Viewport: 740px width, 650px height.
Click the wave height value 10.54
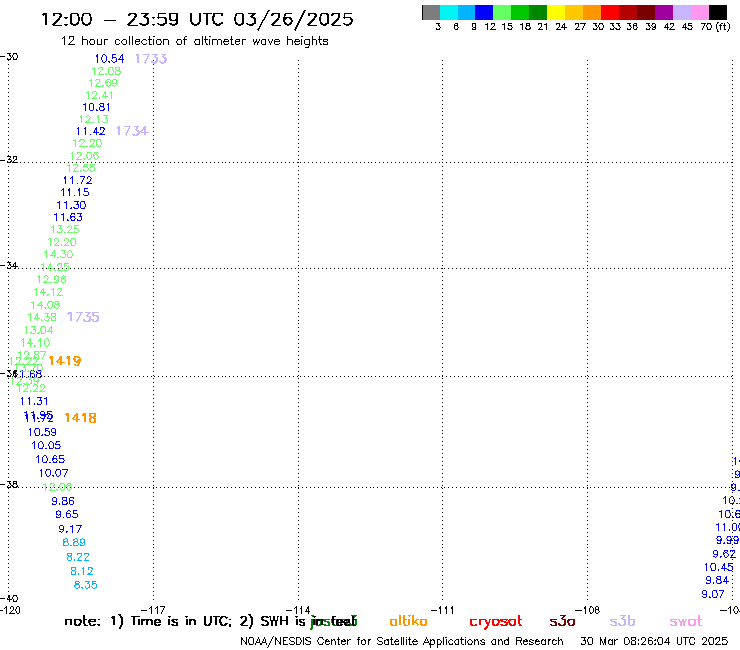109,59
